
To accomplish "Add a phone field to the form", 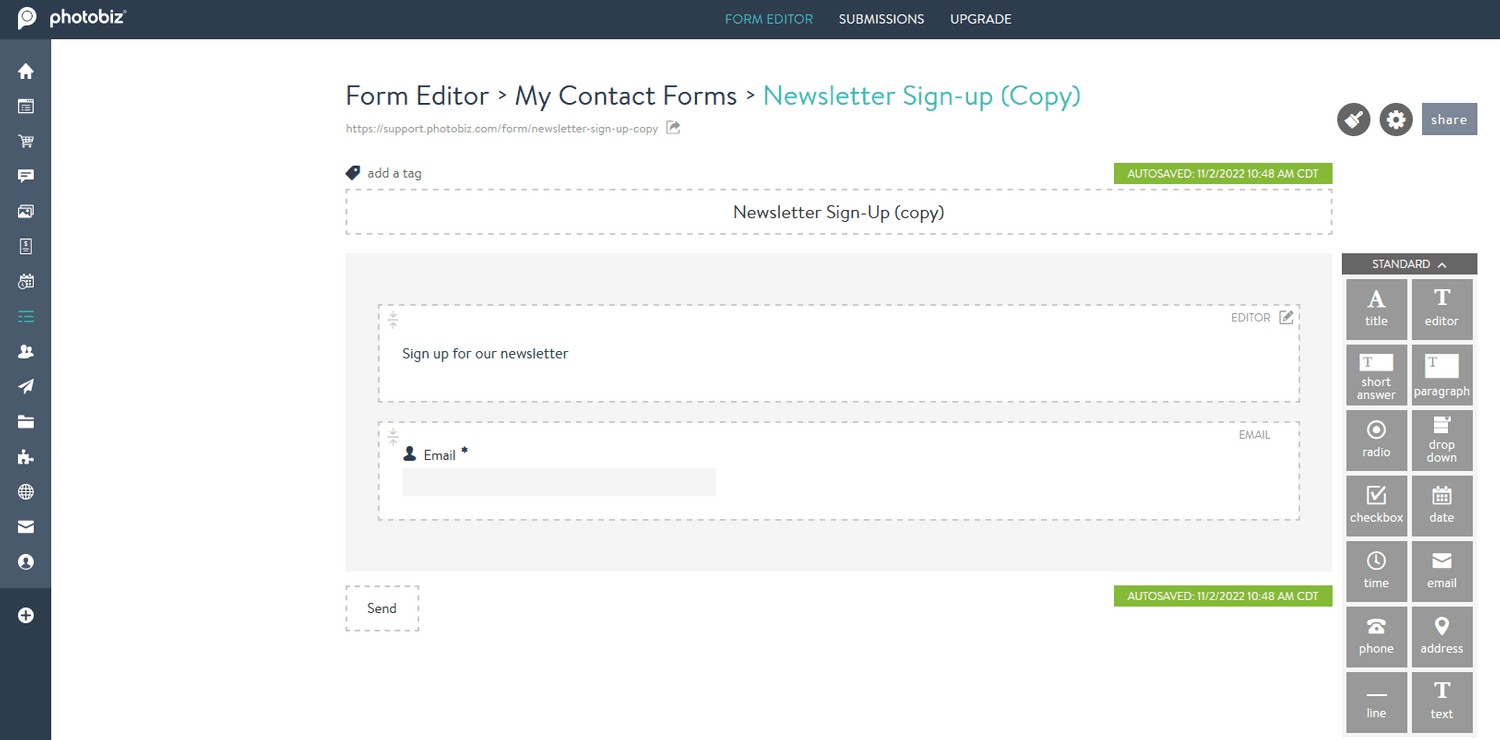I will click(x=1376, y=636).
